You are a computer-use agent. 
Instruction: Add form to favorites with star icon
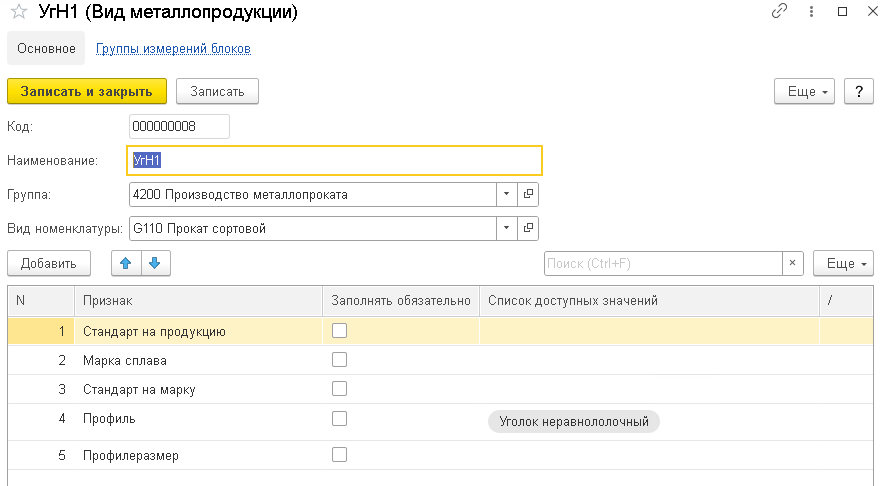coord(19,12)
